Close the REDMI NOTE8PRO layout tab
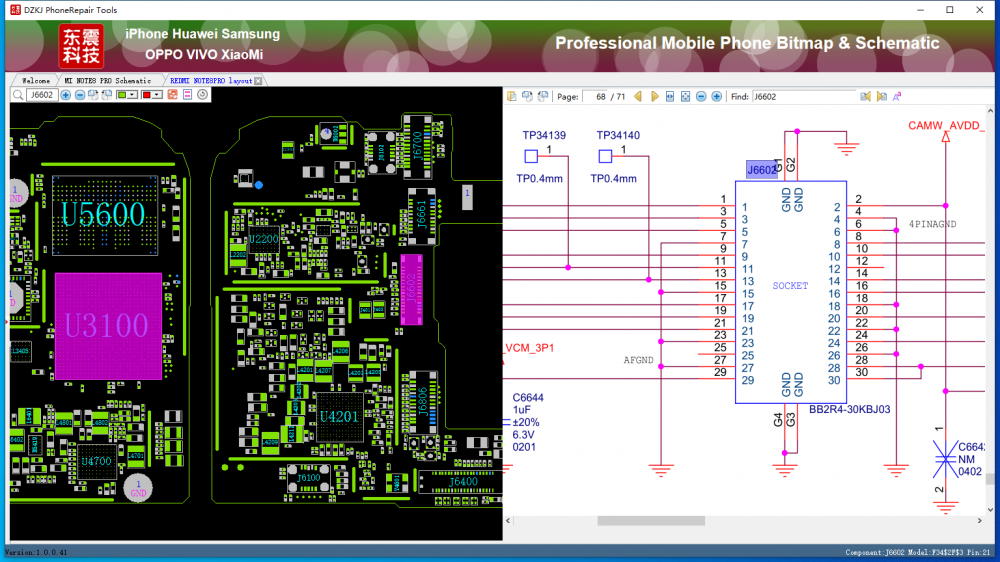This screenshot has height=562, width=1000. pos(258,80)
